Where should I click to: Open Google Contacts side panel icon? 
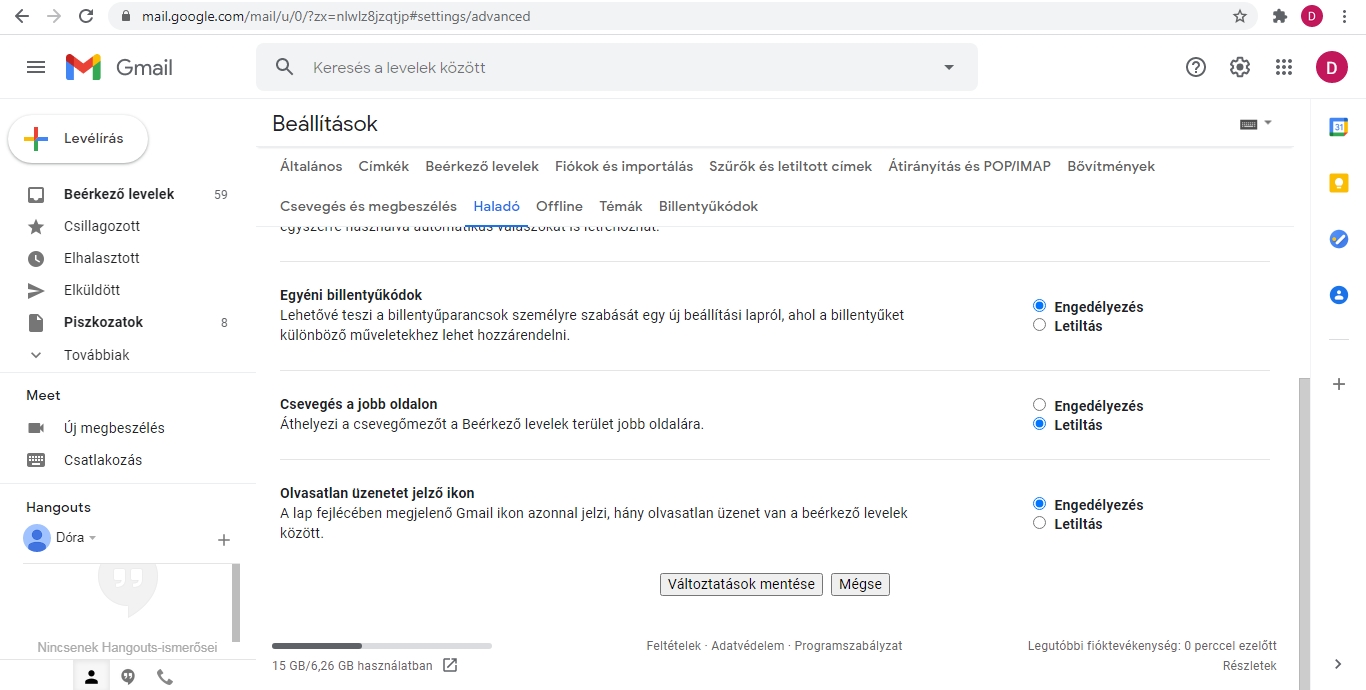click(1338, 295)
